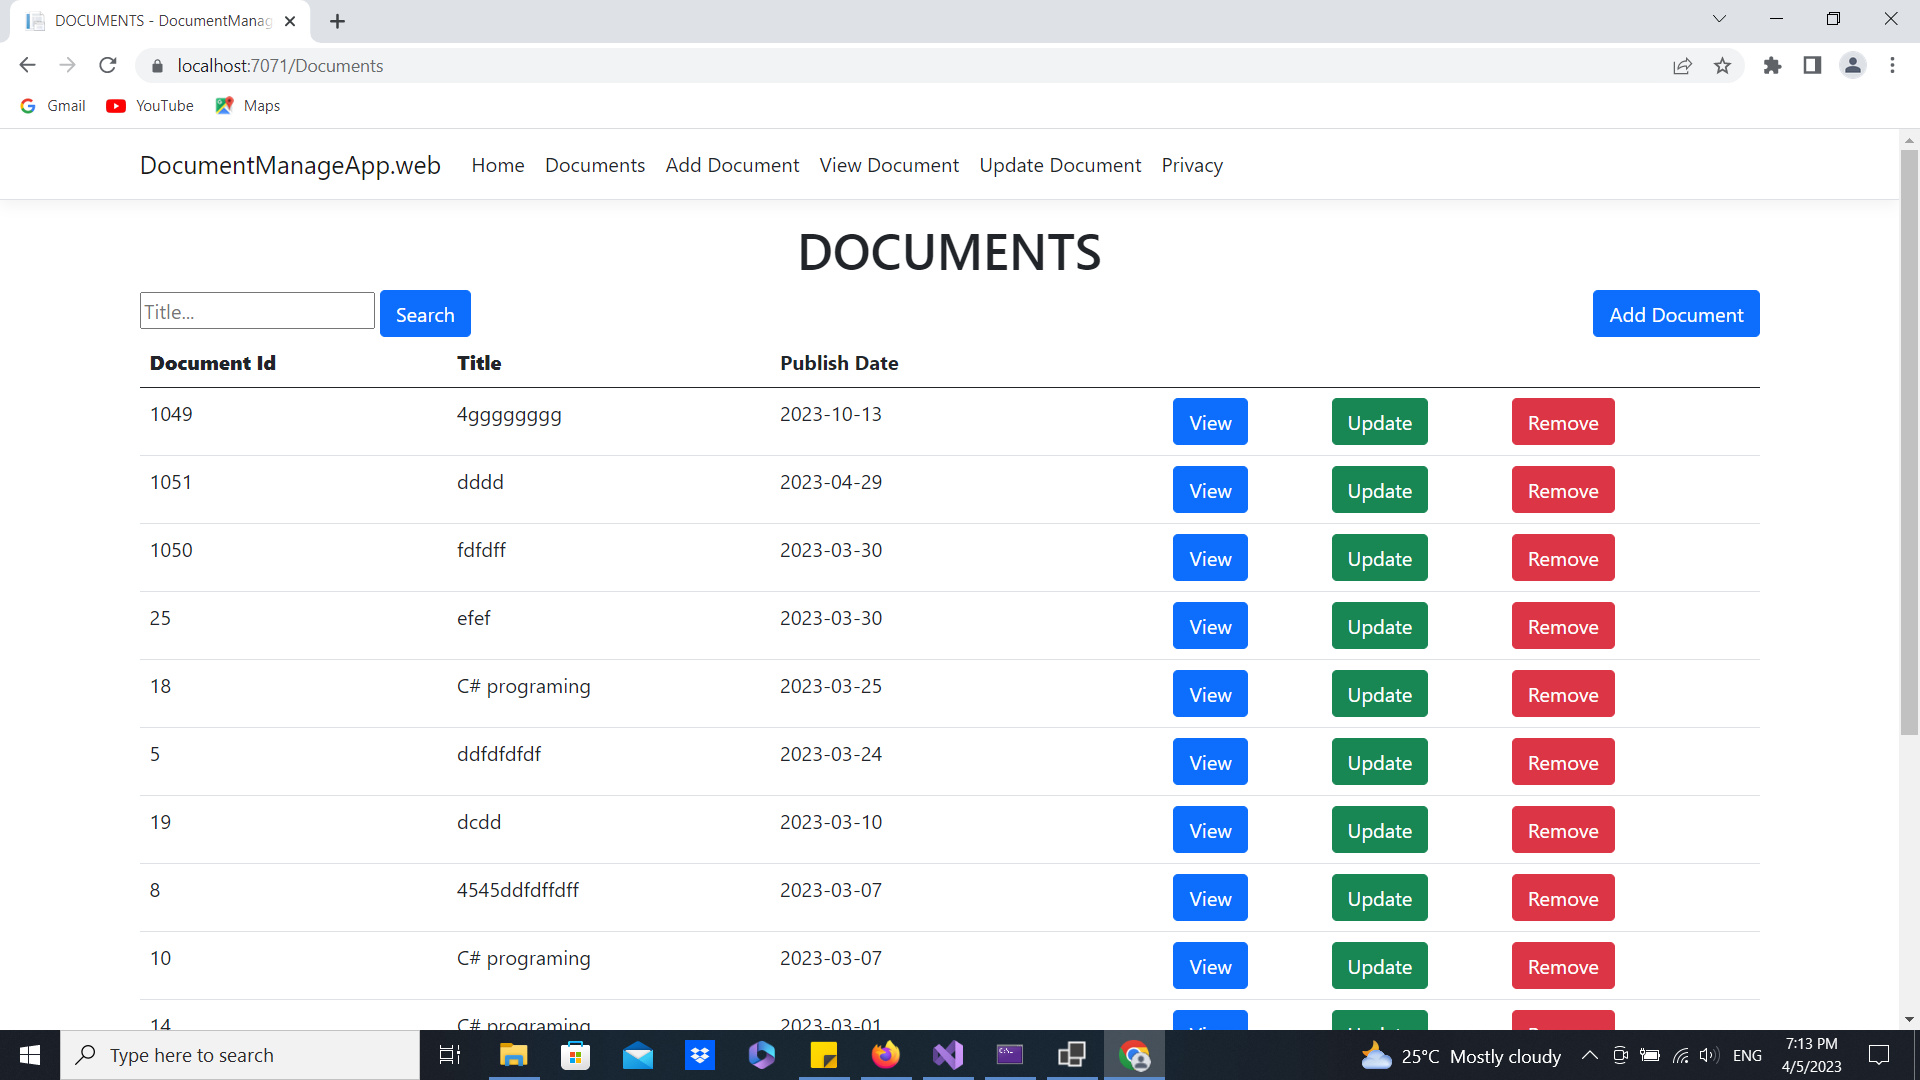
Task: Bookmark this page with the star icon
Action: 1723,65
